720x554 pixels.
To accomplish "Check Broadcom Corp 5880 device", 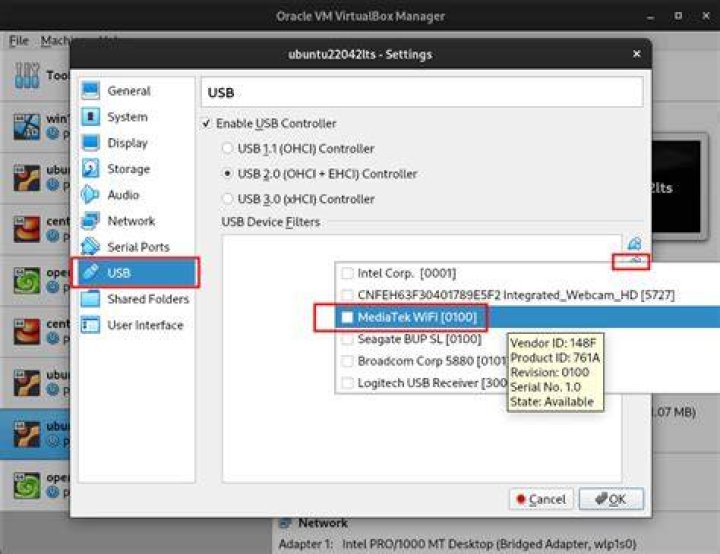I will (x=347, y=361).
